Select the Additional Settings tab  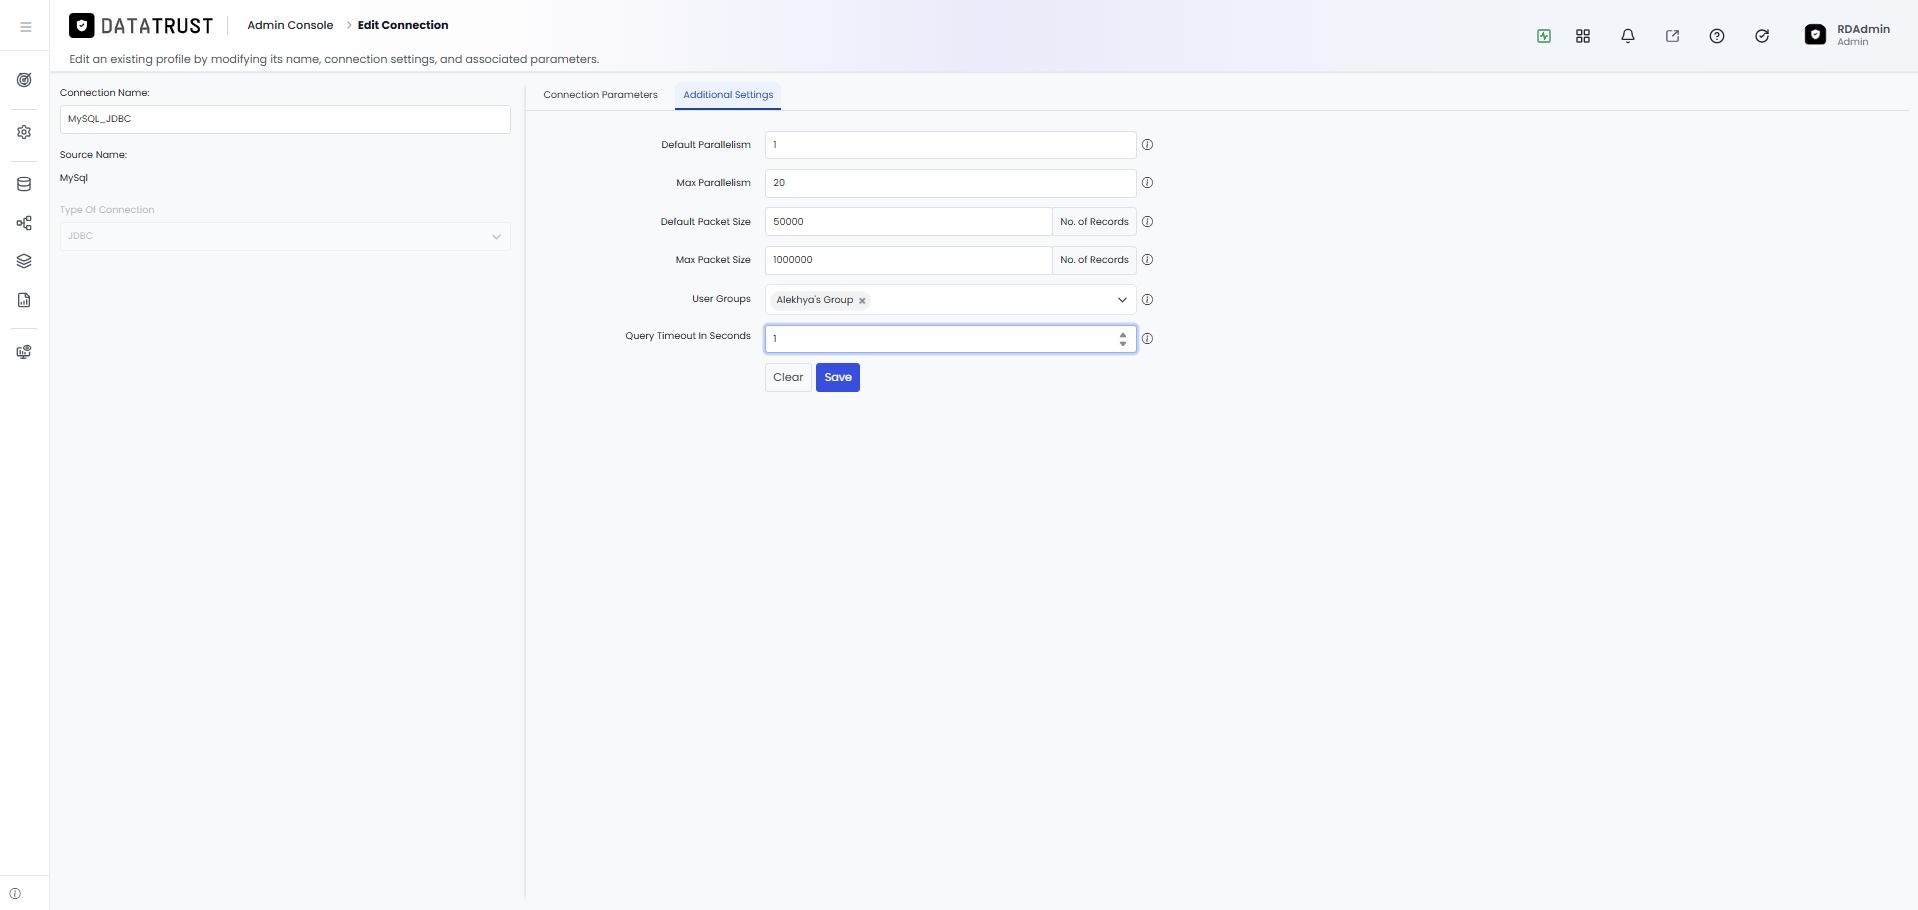click(x=728, y=95)
